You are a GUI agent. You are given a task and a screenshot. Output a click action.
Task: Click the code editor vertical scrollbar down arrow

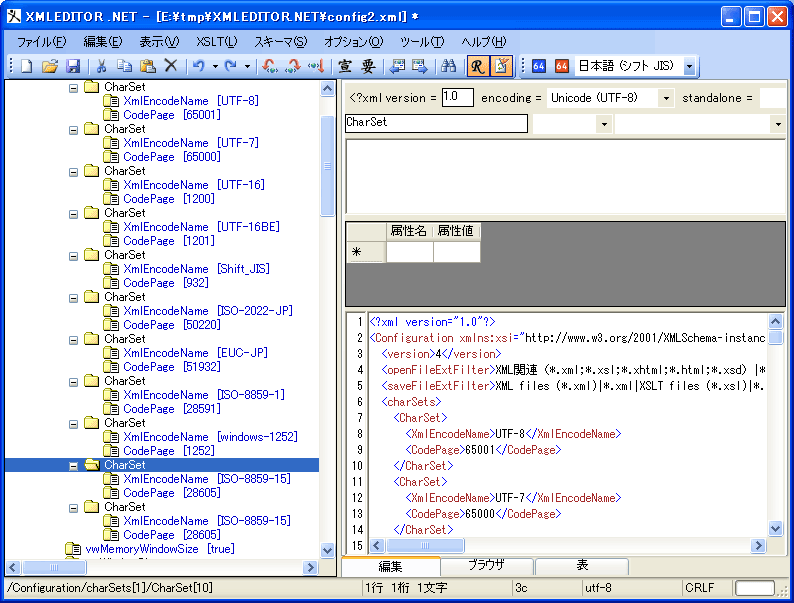point(776,529)
